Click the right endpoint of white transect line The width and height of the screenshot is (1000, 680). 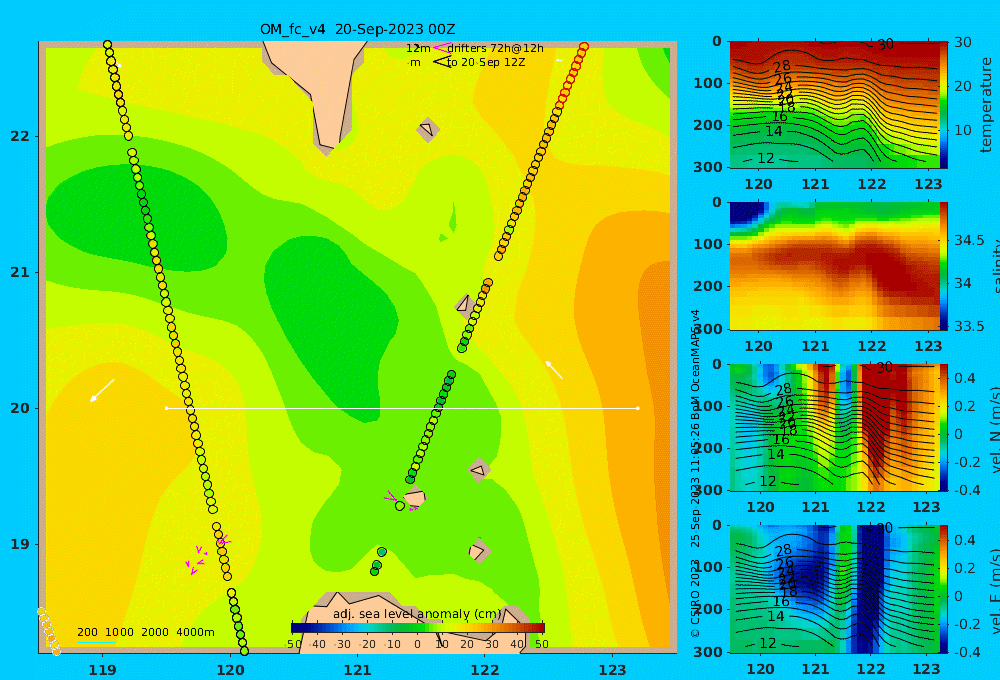pos(638,408)
